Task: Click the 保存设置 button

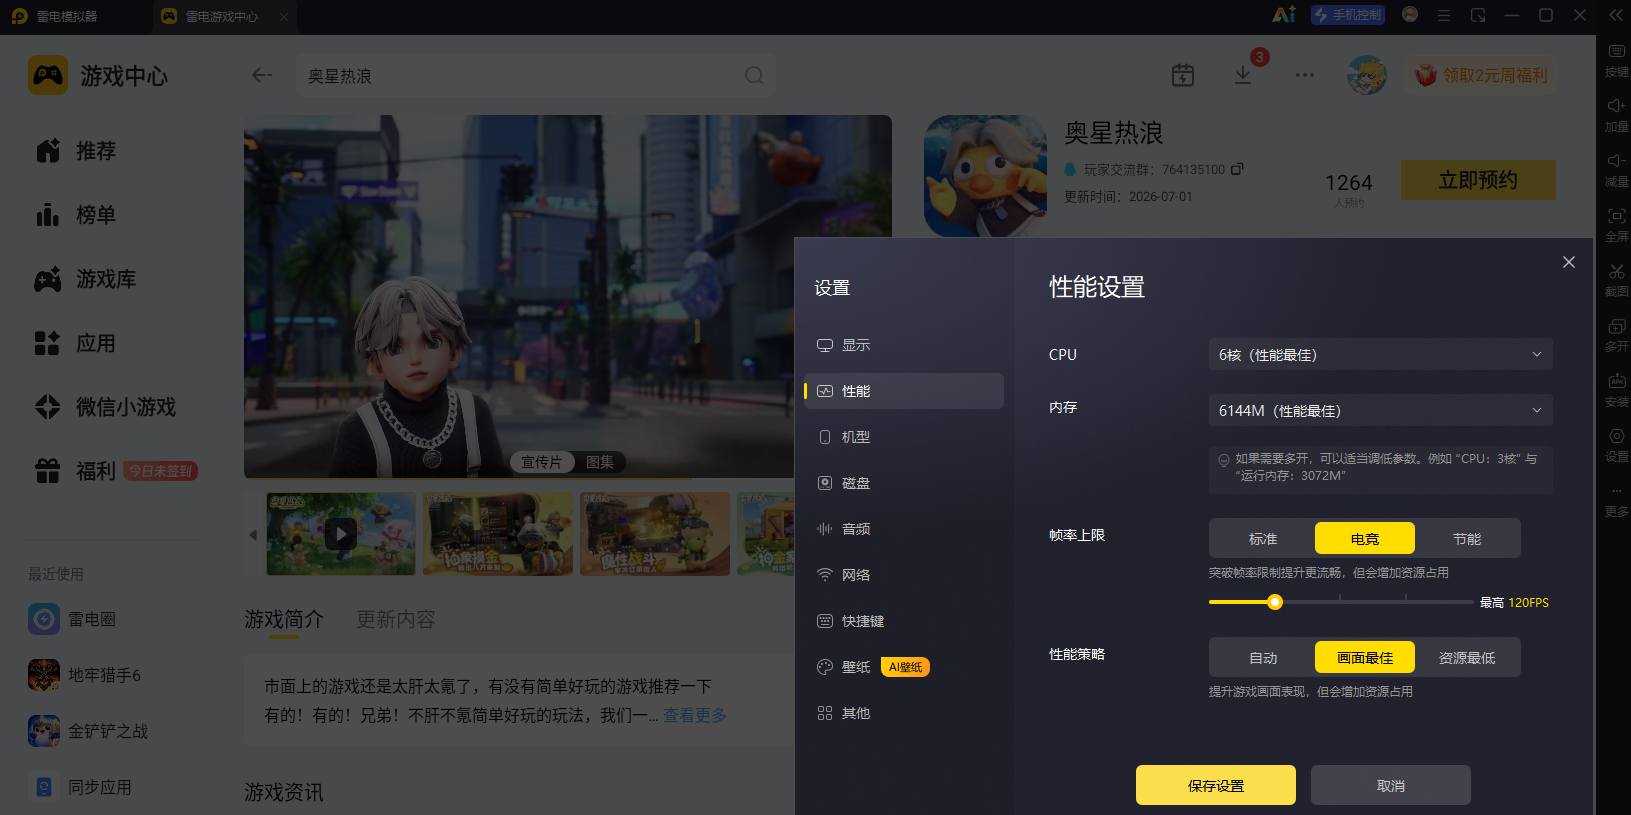Action: (1216, 785)
